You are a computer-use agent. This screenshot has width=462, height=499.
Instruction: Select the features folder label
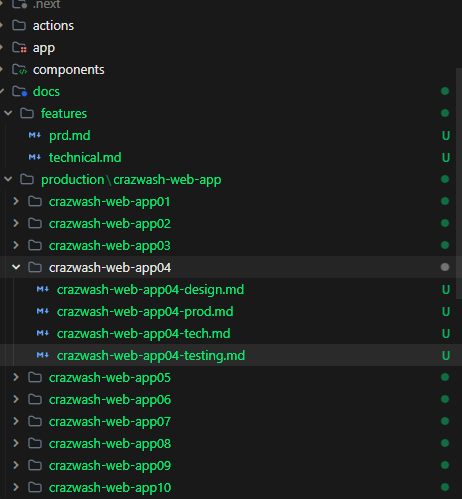64,114
